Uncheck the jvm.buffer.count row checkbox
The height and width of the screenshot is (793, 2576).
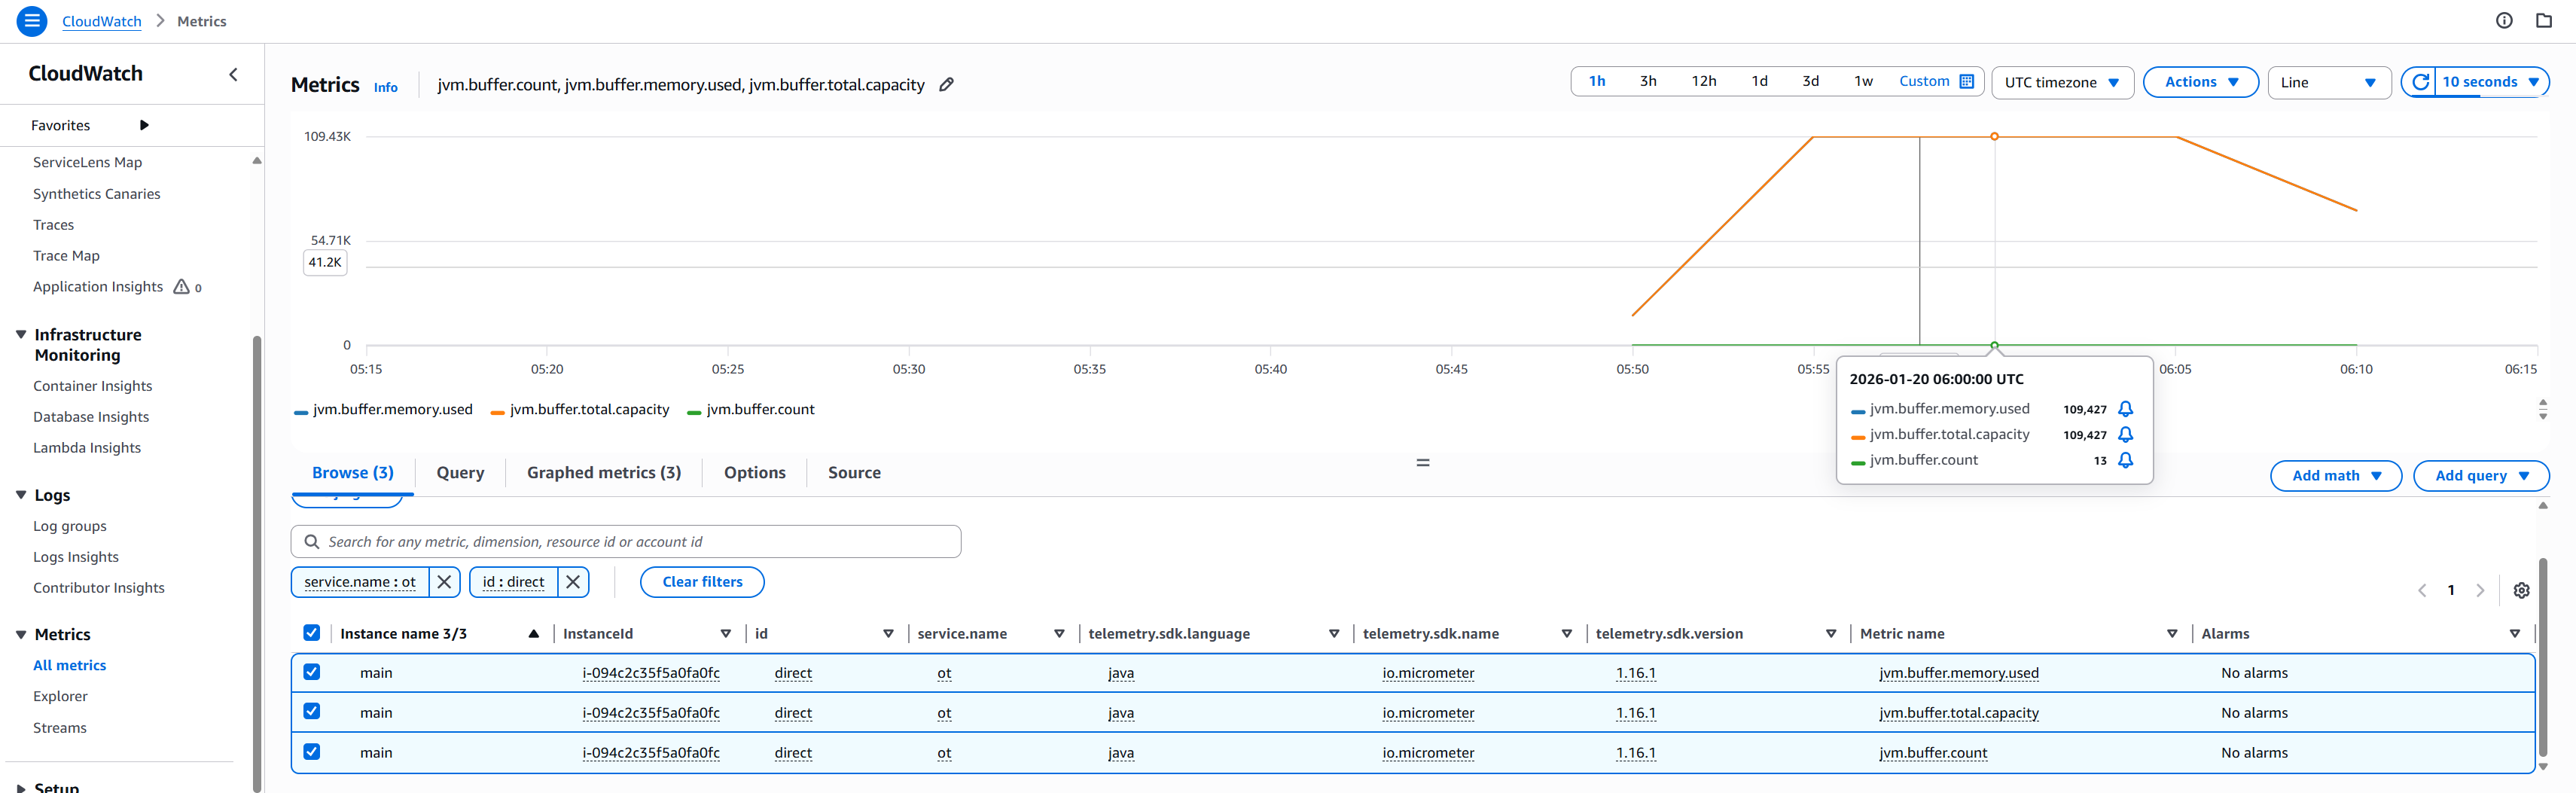click(312, 752)
